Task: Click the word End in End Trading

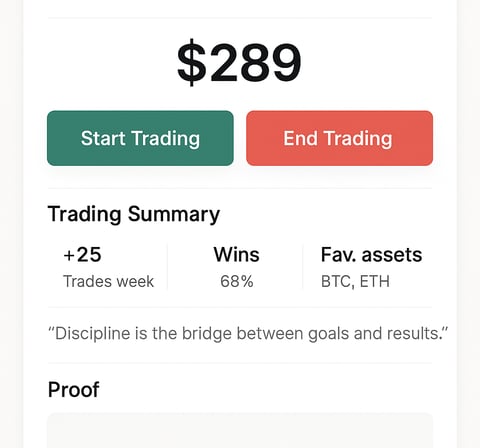Action: (x=300, y=138)
